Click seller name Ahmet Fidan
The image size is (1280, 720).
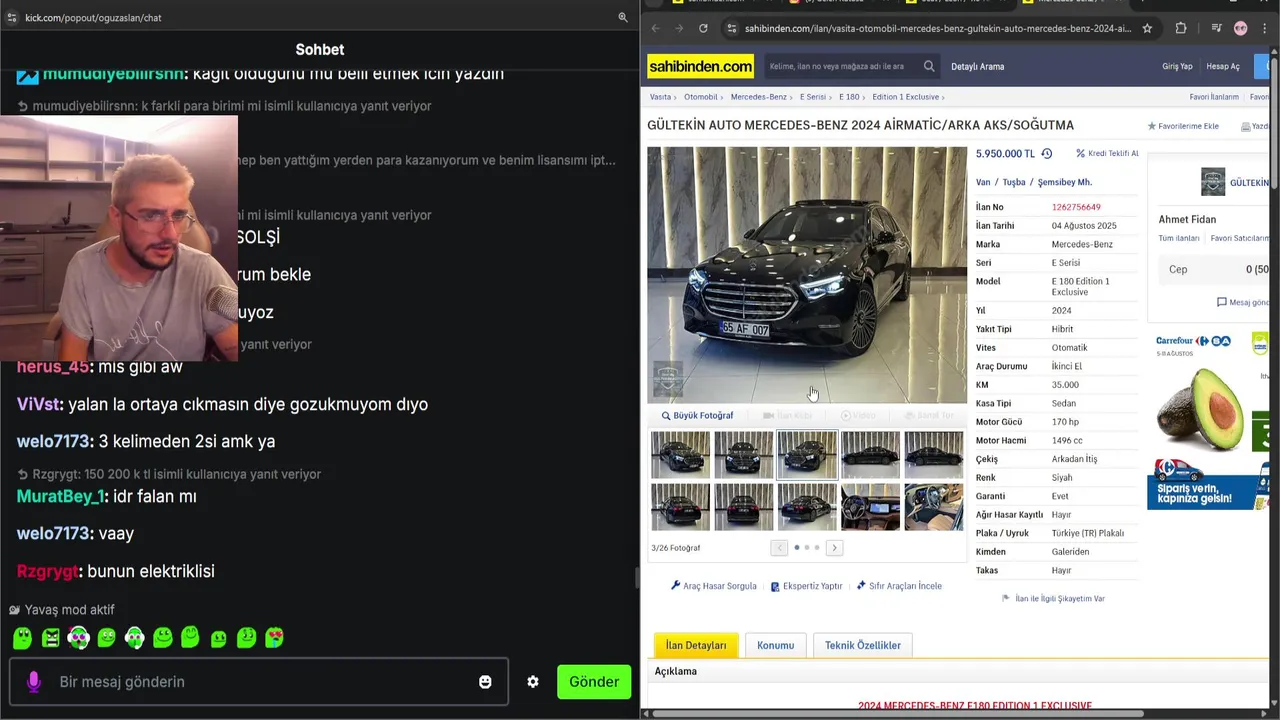coord(1187,219)
